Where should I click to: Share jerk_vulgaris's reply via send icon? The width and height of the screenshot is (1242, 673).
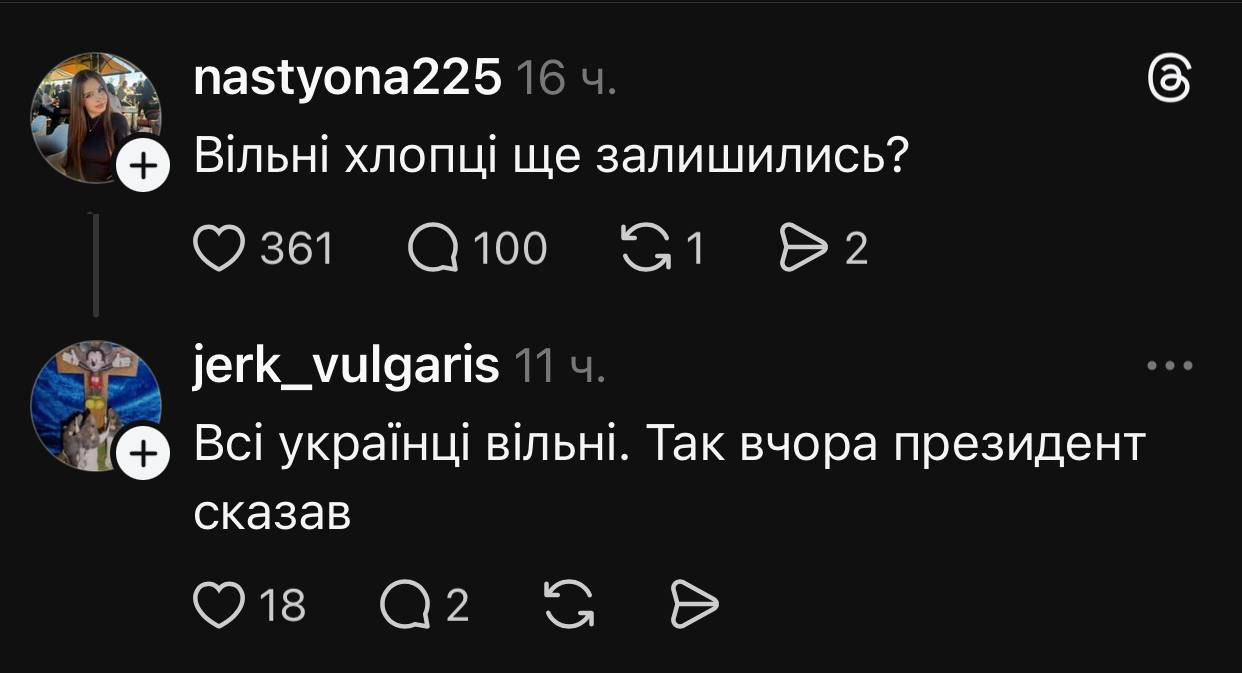click(693, 605)
